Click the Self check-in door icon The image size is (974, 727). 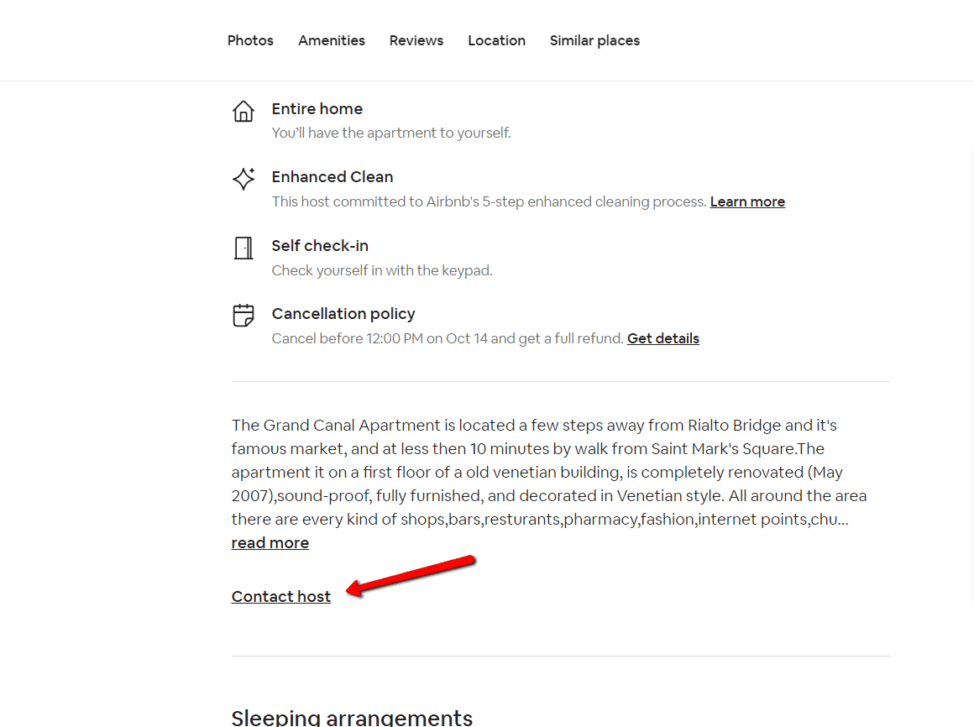(243, 248)
